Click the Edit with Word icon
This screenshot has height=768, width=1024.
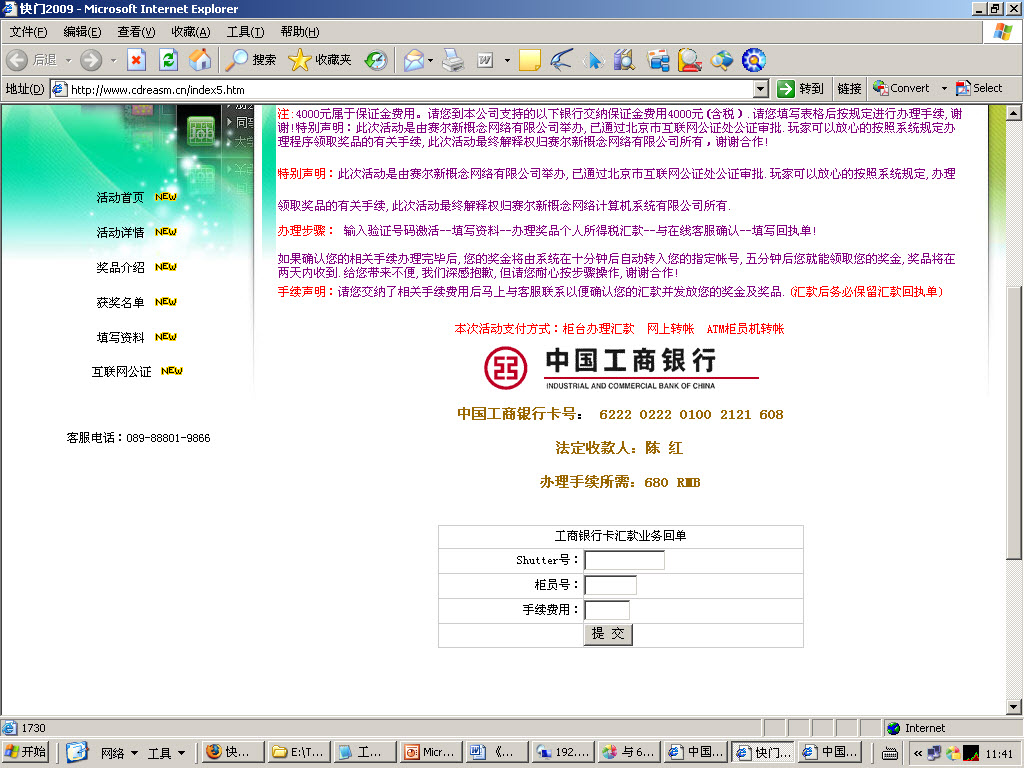point(485,60)
